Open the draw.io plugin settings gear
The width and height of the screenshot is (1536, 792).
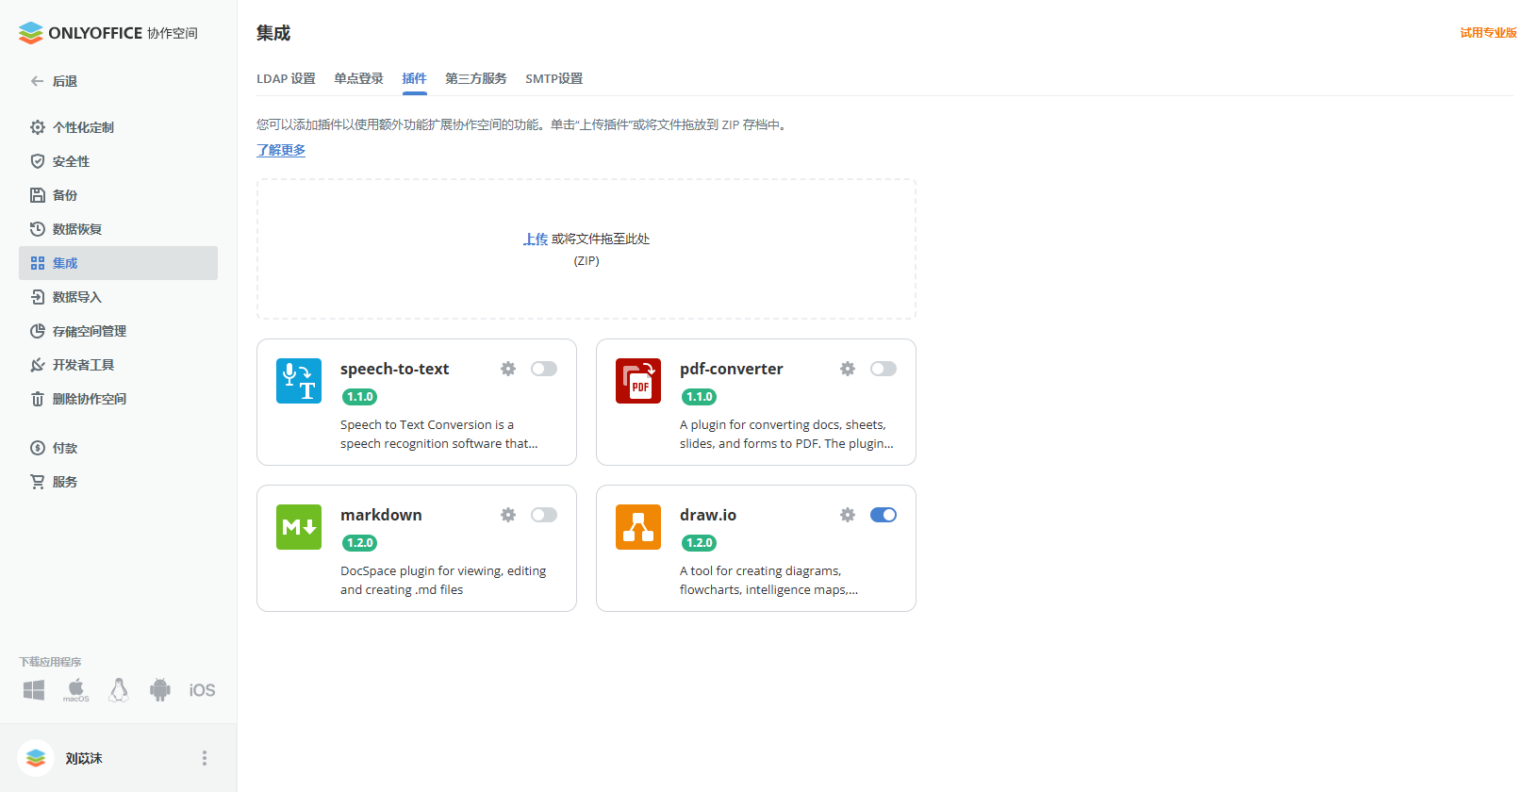848,515
